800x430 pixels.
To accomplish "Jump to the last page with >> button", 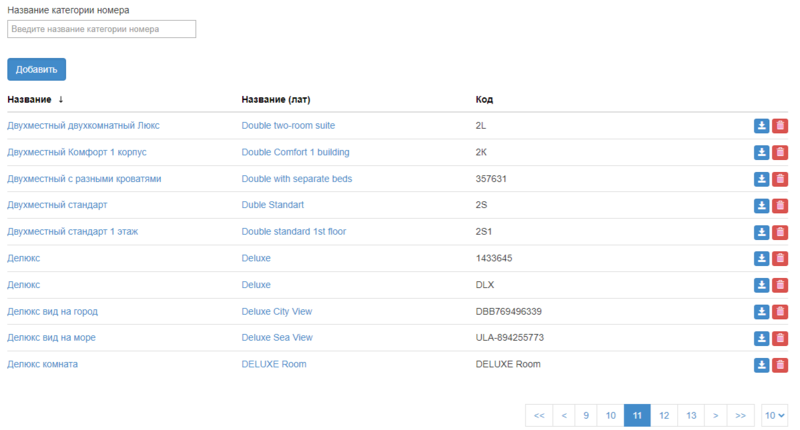I will click(741, 415).
